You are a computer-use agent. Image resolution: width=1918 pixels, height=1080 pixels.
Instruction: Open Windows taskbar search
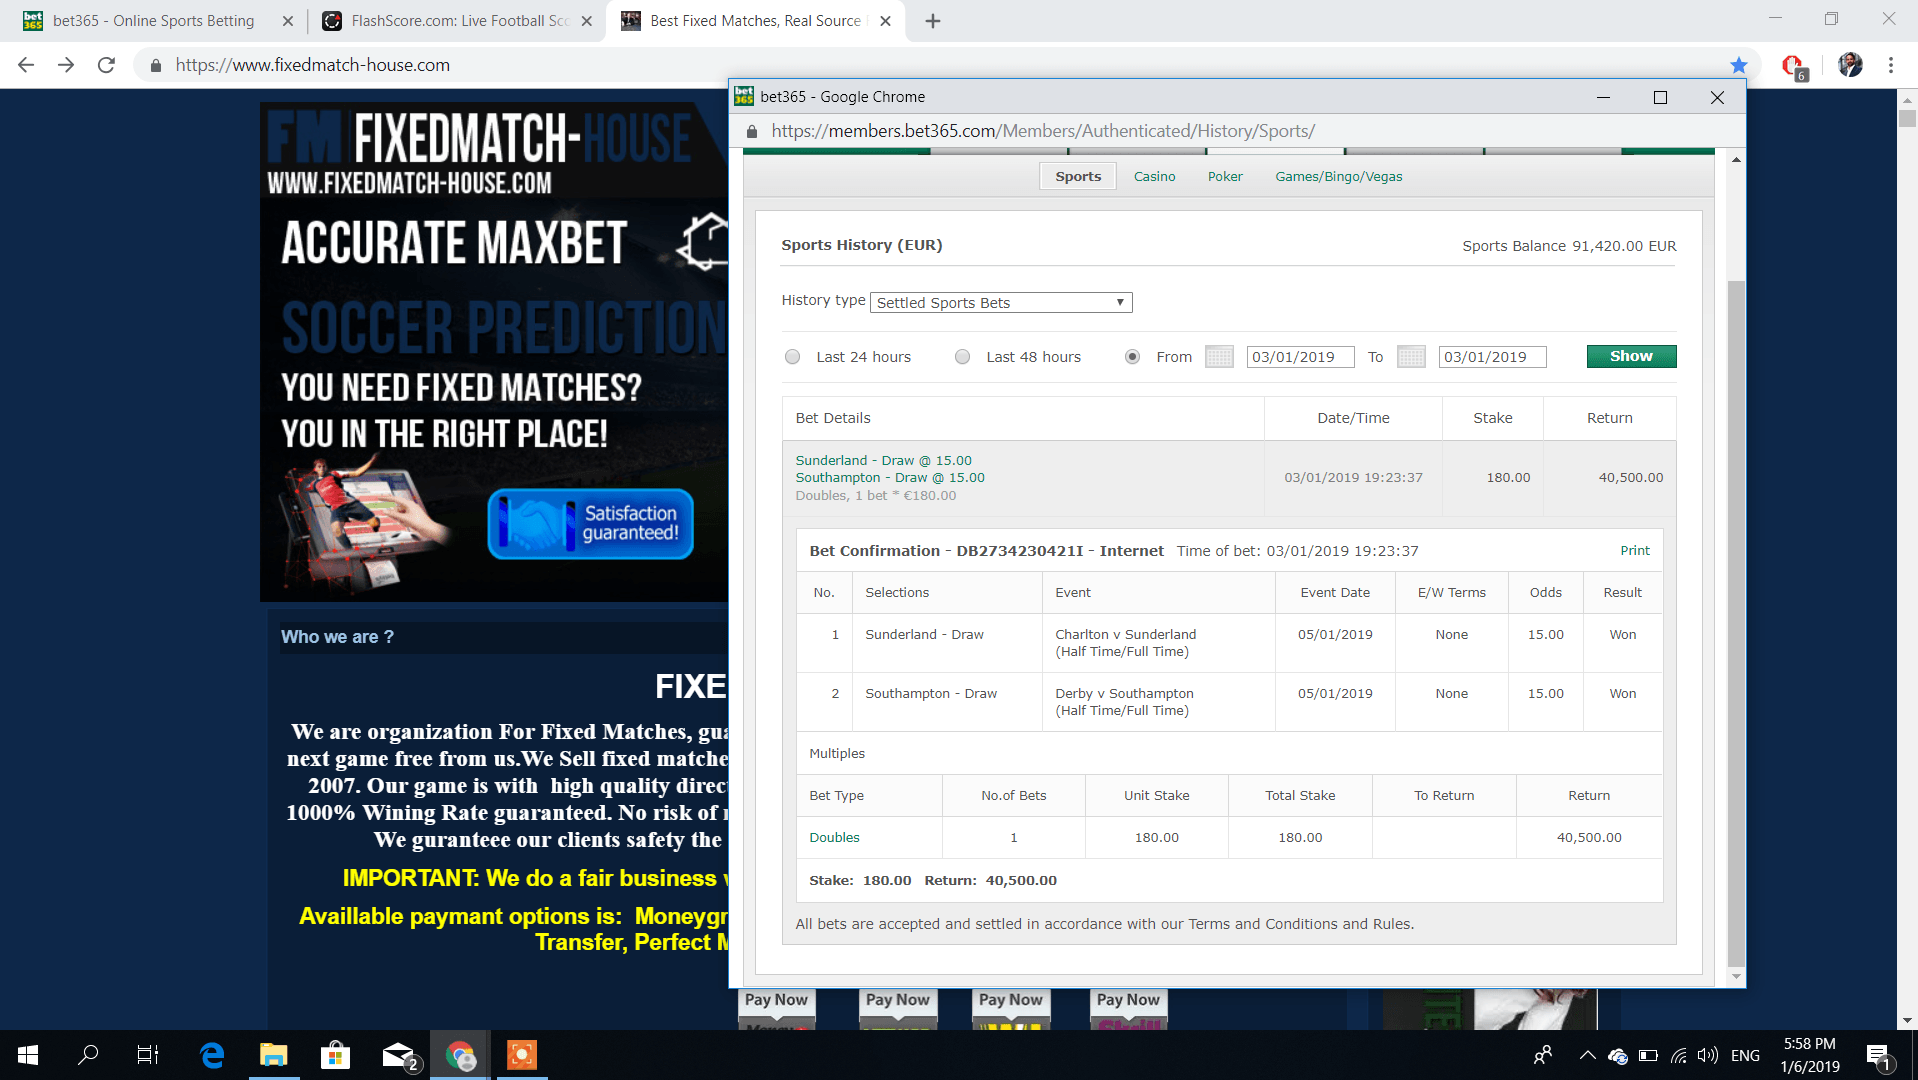88,1055
